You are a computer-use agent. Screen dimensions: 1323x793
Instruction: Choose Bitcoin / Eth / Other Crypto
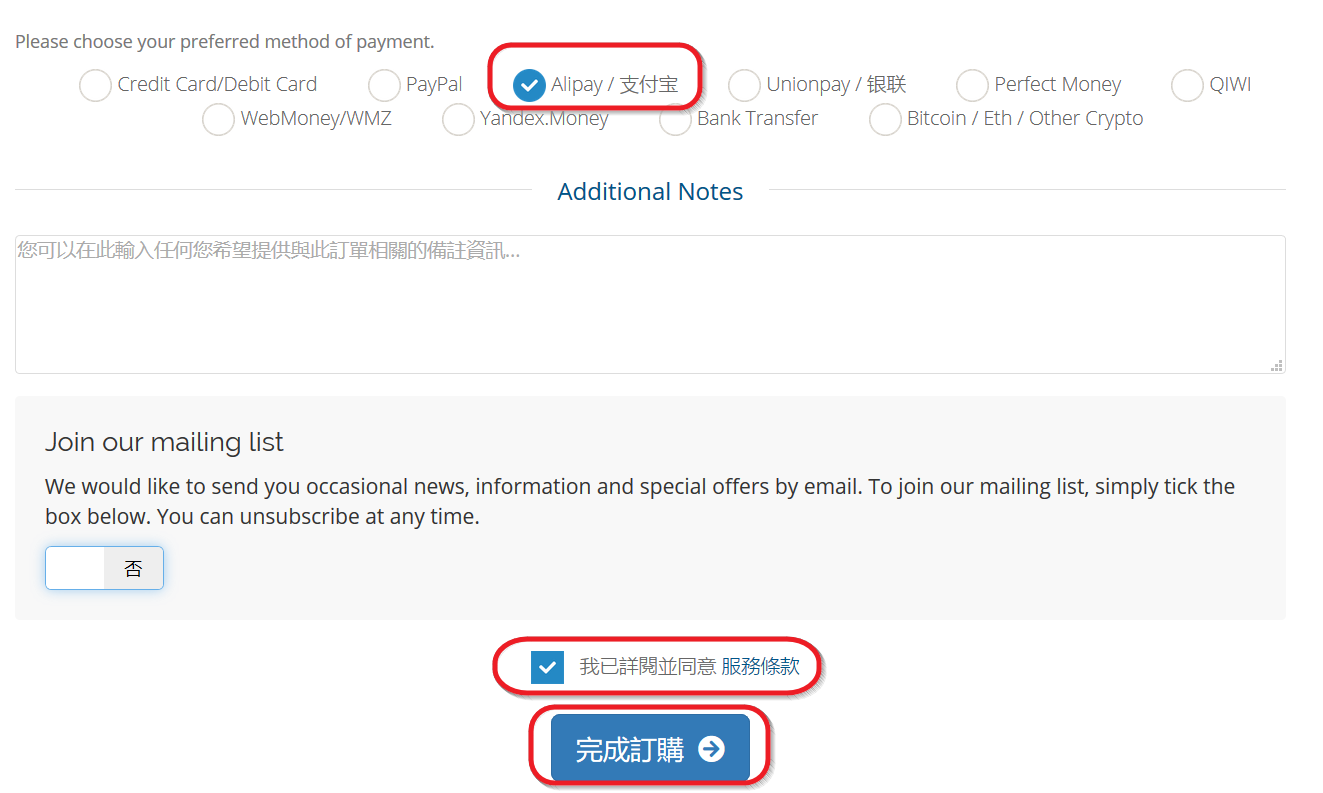pos(885,119)
